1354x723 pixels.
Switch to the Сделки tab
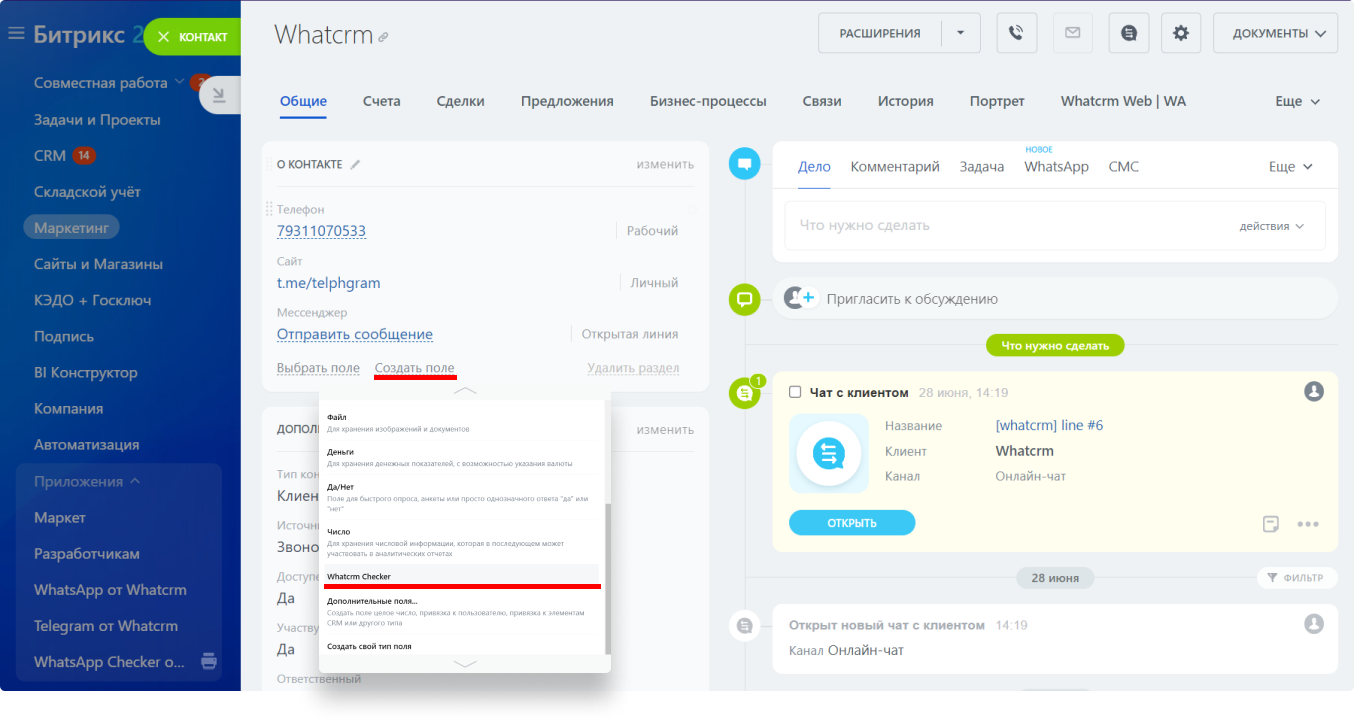click(460, 101)
